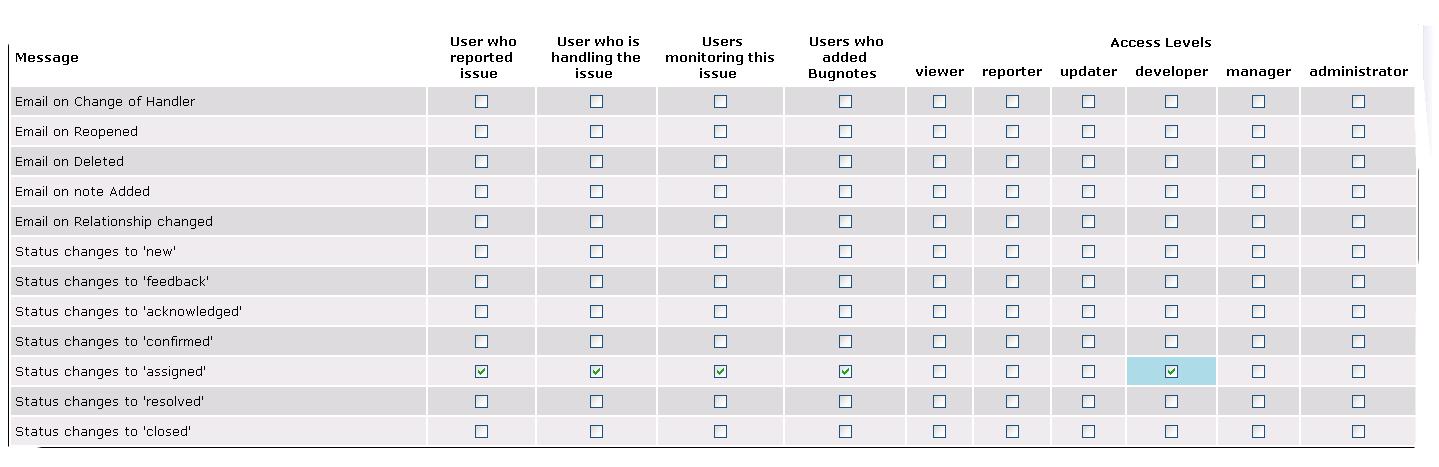The image size is (1439, 467).
Task: Check administrator box for Status changes to 'resolved'
Action: click(1358, 401)
